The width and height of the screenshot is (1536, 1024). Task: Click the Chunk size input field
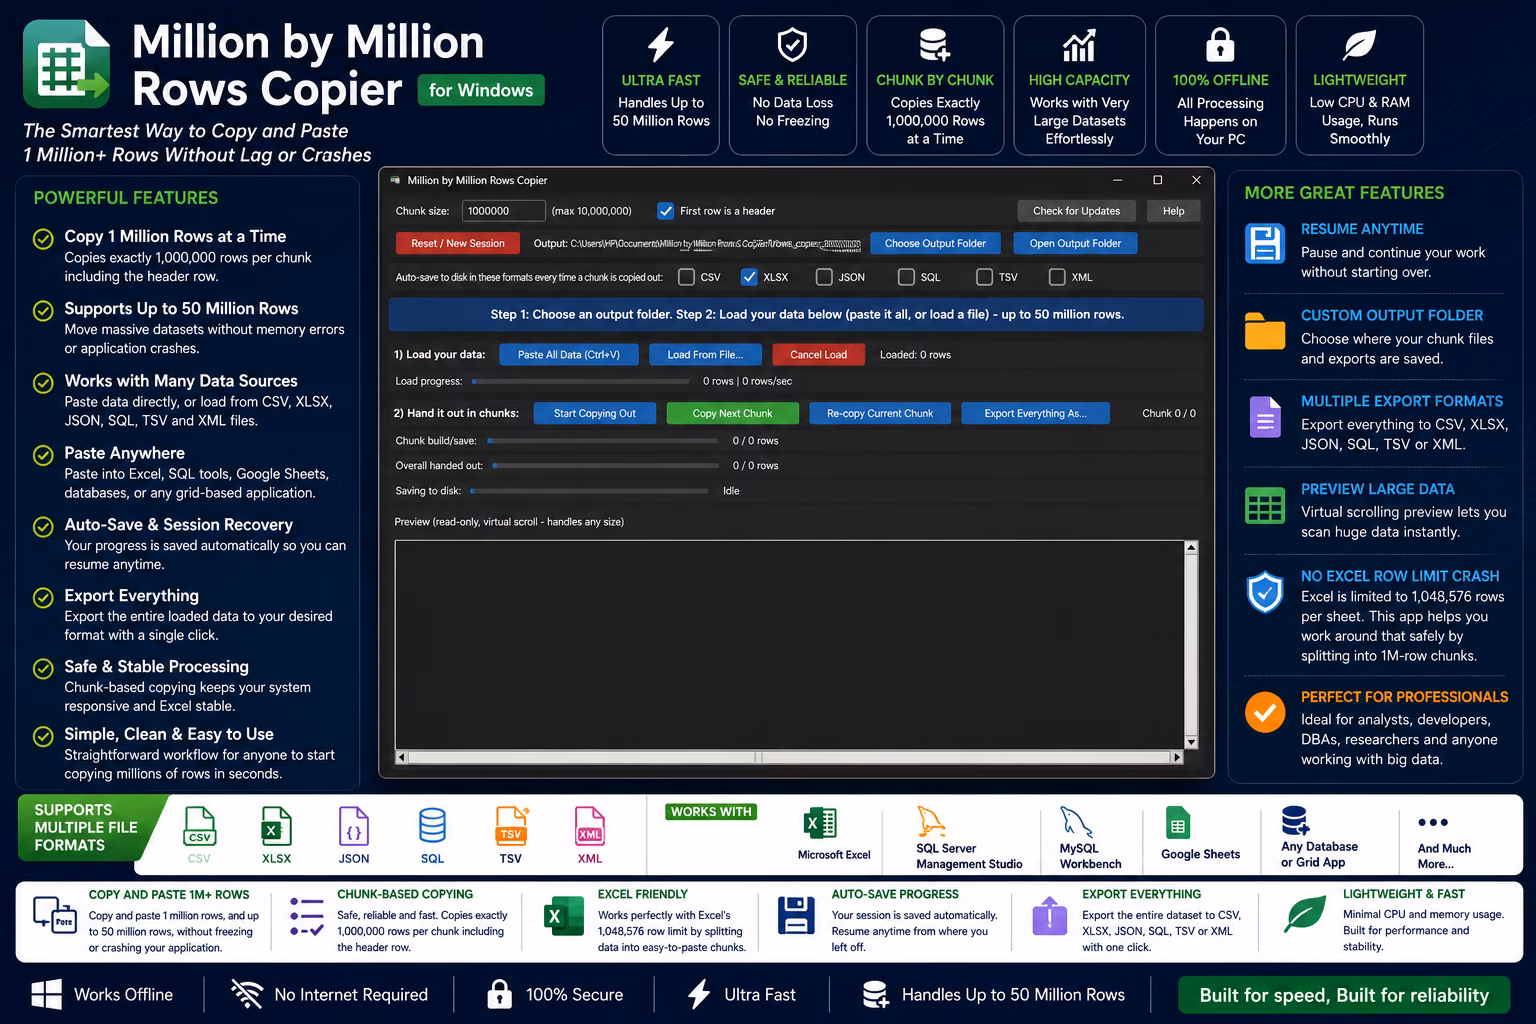[x=503, y=211]
